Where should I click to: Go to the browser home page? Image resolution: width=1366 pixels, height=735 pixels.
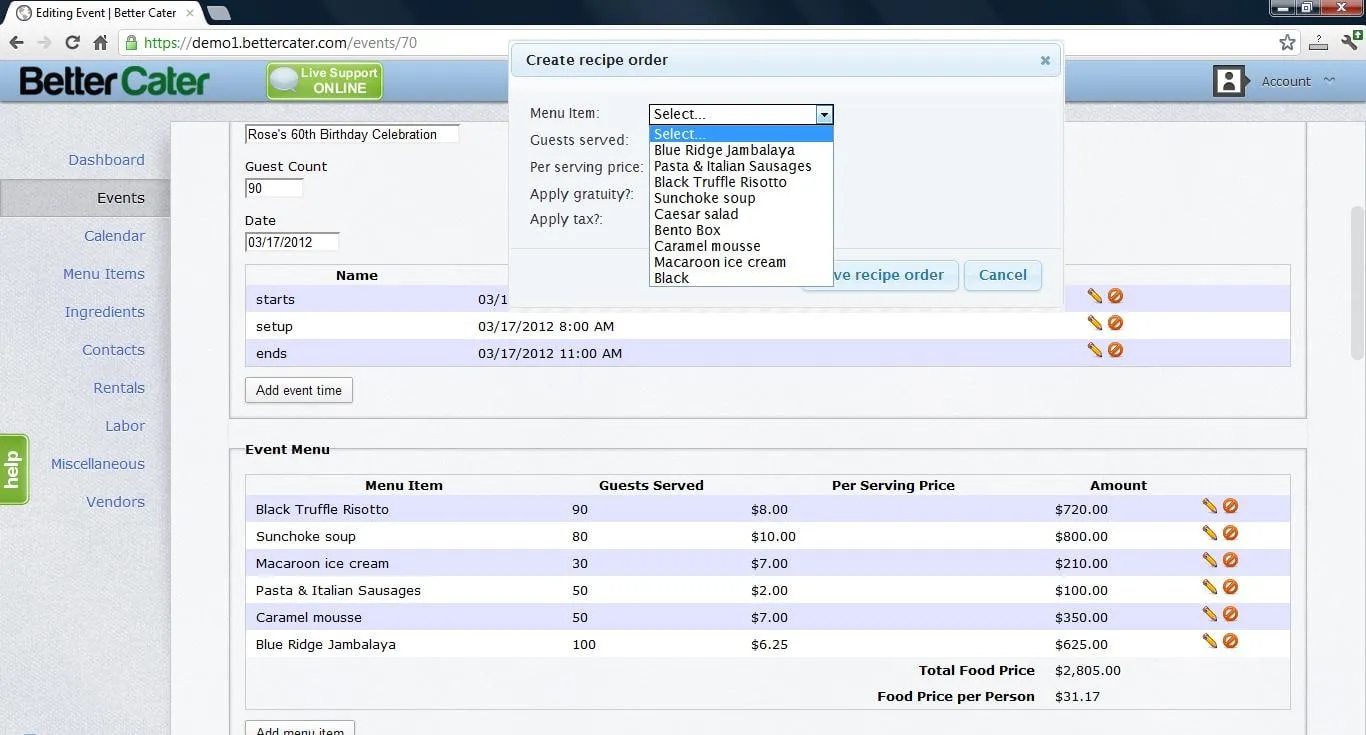click(100, 43)
